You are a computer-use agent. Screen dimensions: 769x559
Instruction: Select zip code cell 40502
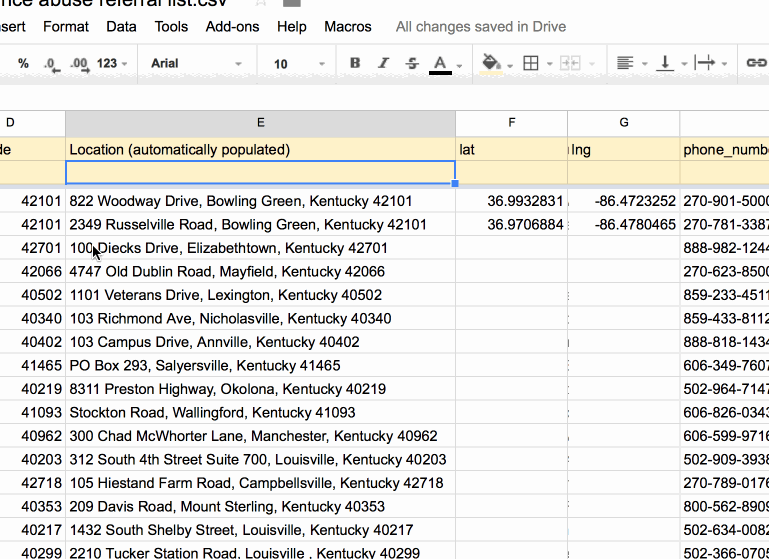point(32,295)
